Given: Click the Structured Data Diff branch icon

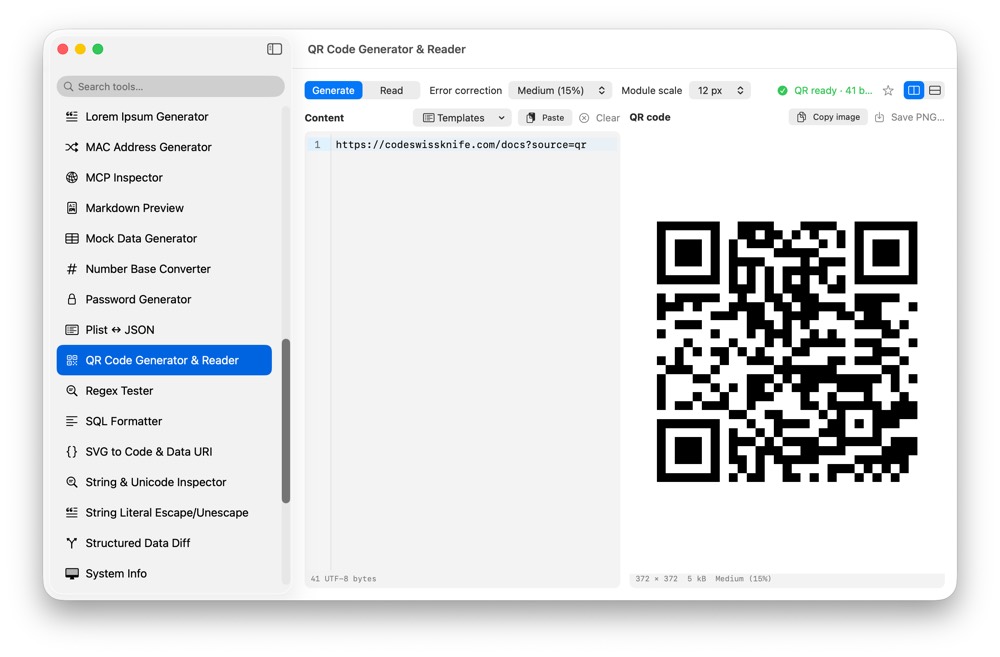Looking at the screenshot, I should 72,543.
